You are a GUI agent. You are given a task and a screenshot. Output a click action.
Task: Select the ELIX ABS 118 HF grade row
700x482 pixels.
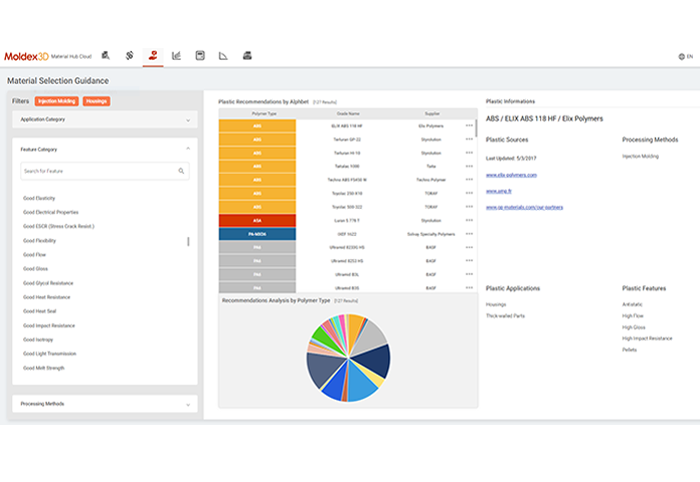tap(347, 126)
